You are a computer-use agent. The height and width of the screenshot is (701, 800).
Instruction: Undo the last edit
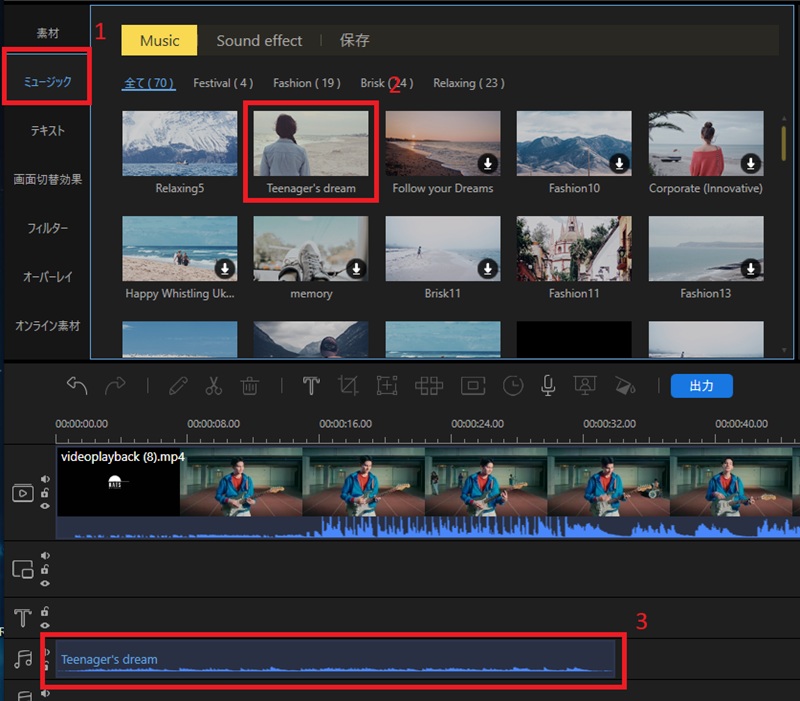tap(77, 386)
